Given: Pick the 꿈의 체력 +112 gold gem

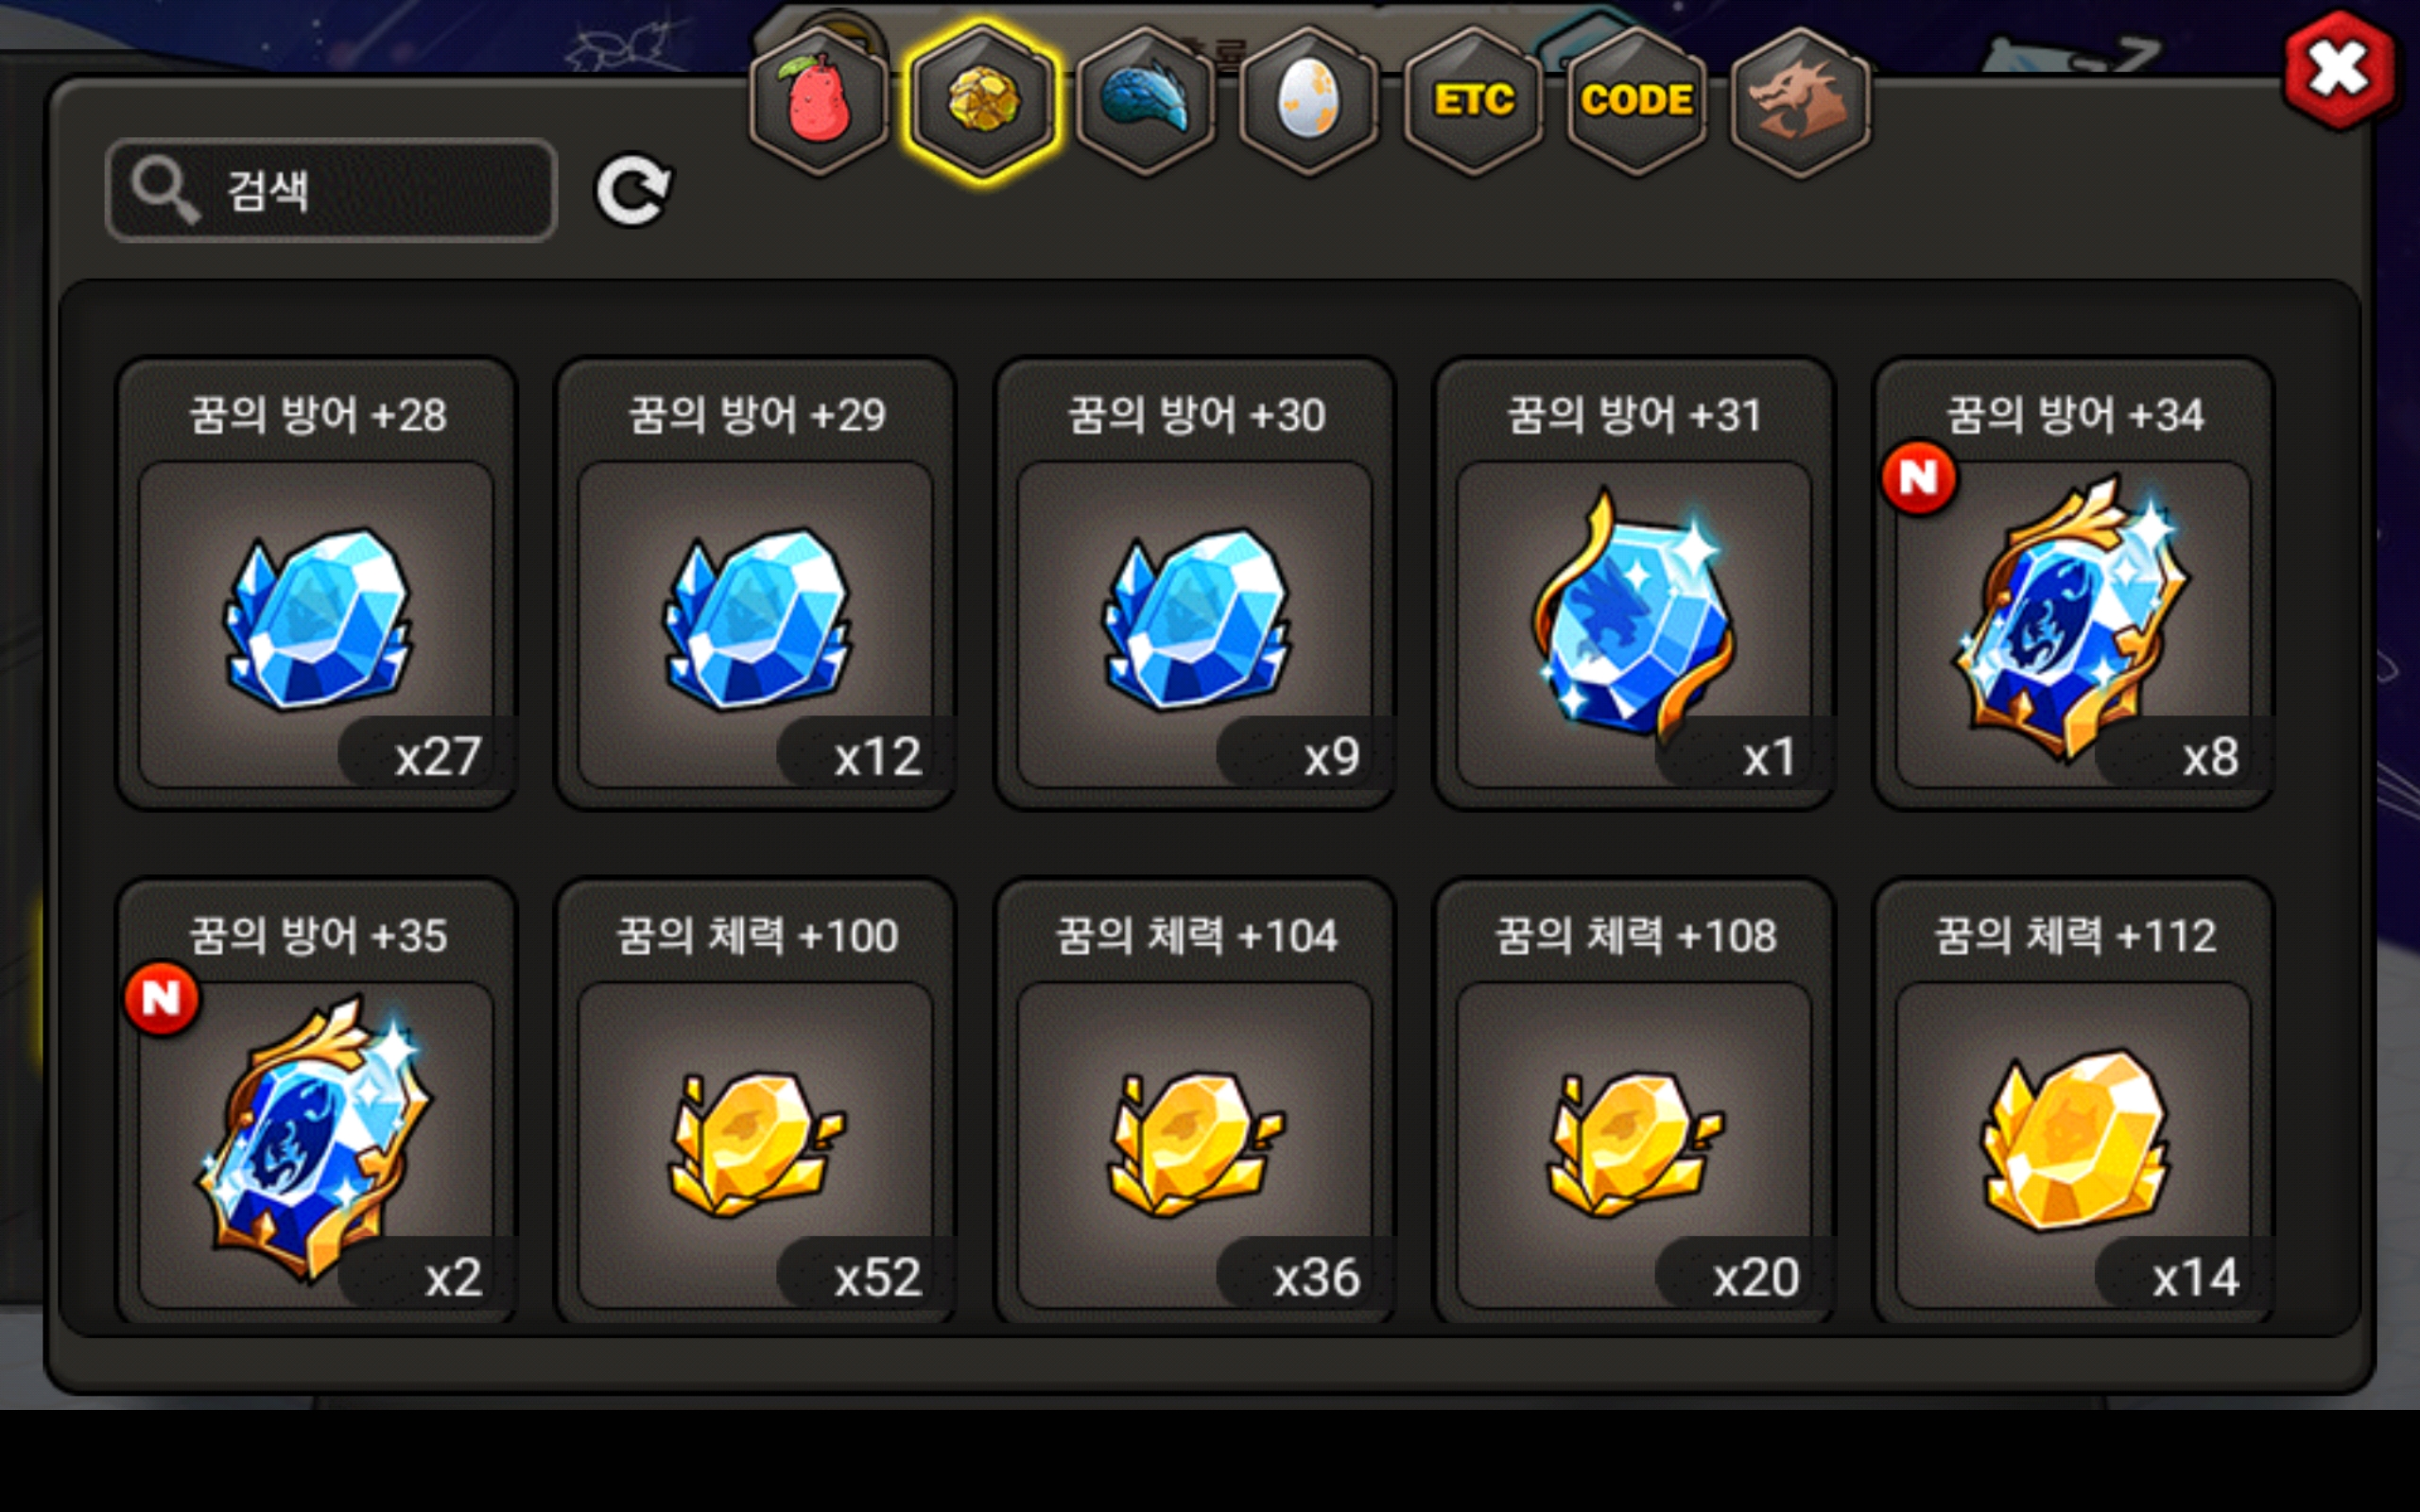Looking at the screenshot, I should pos(2074,1102).
